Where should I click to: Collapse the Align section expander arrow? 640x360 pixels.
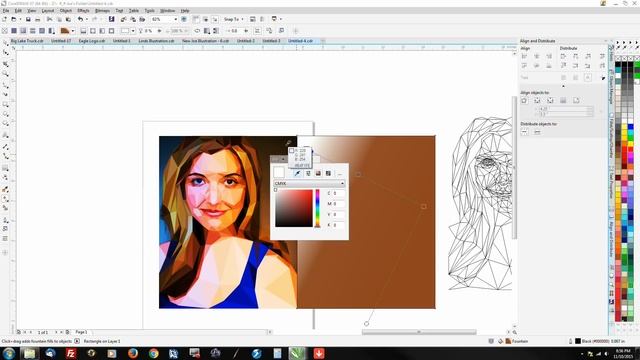tap(563, 86)
